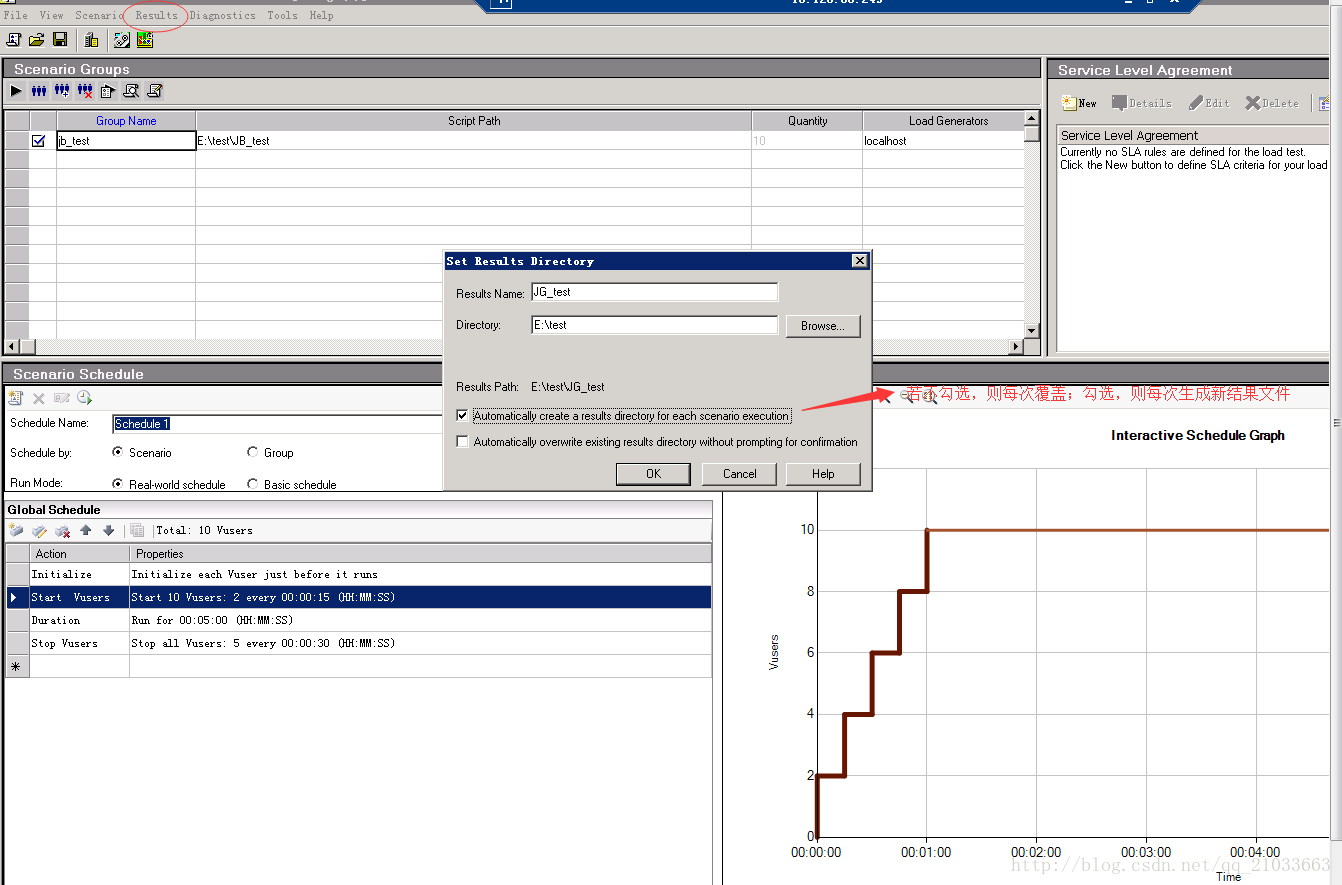This screenshot has width=1342, height=885.
Task: Click the Delete Schedule X icon
Action: [39, 398]
